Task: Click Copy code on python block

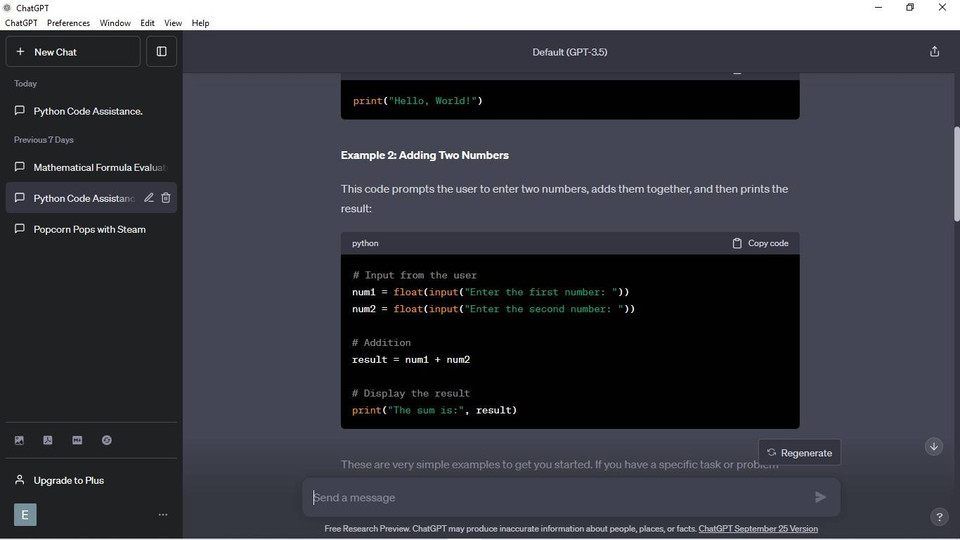Action: [x=760, y=243]
